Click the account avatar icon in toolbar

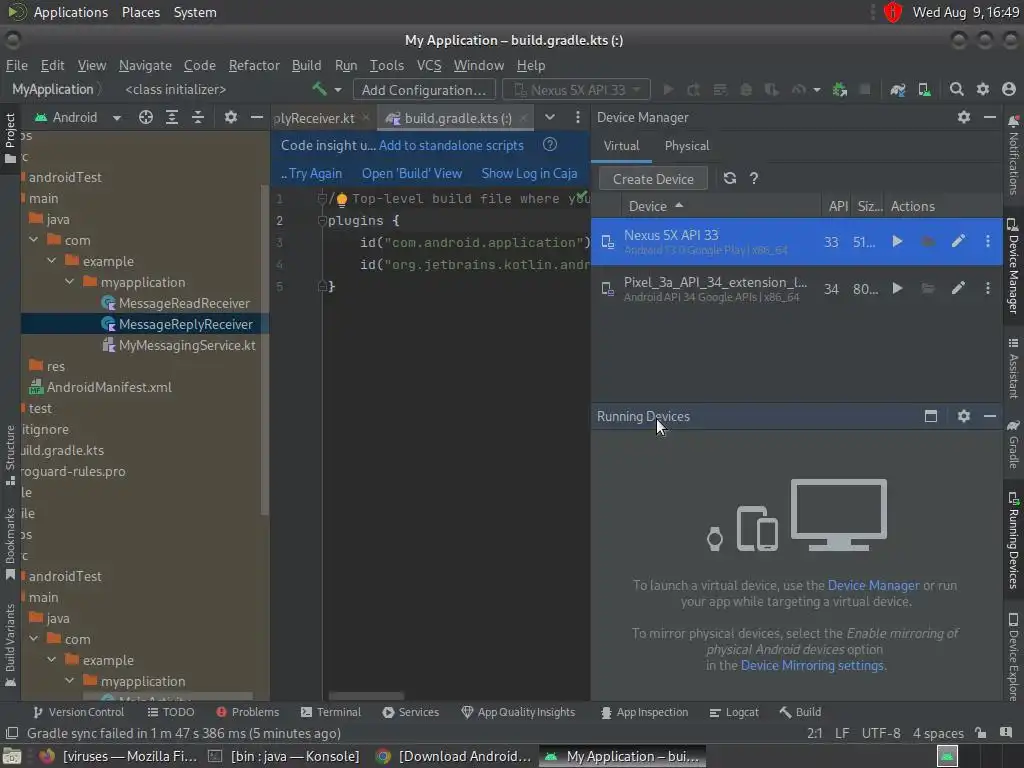[1009, 89]
